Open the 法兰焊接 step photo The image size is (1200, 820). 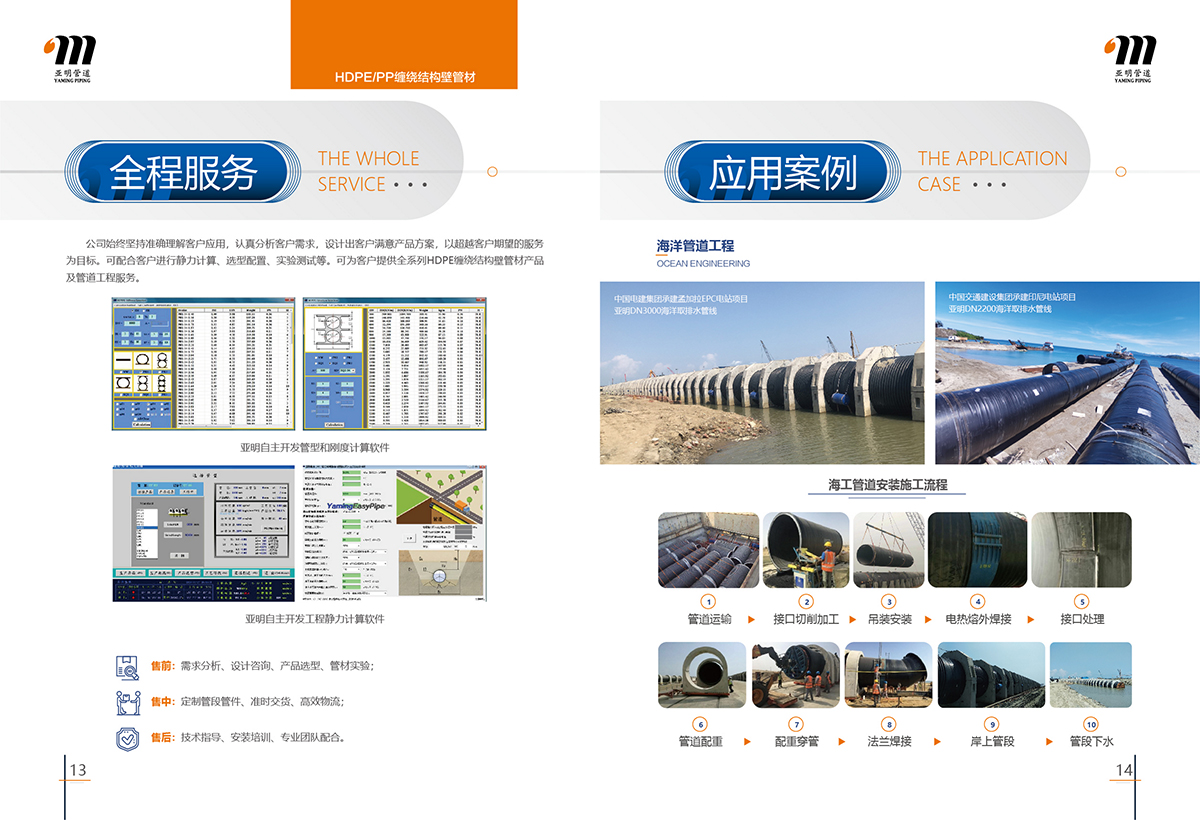(889, 675)
